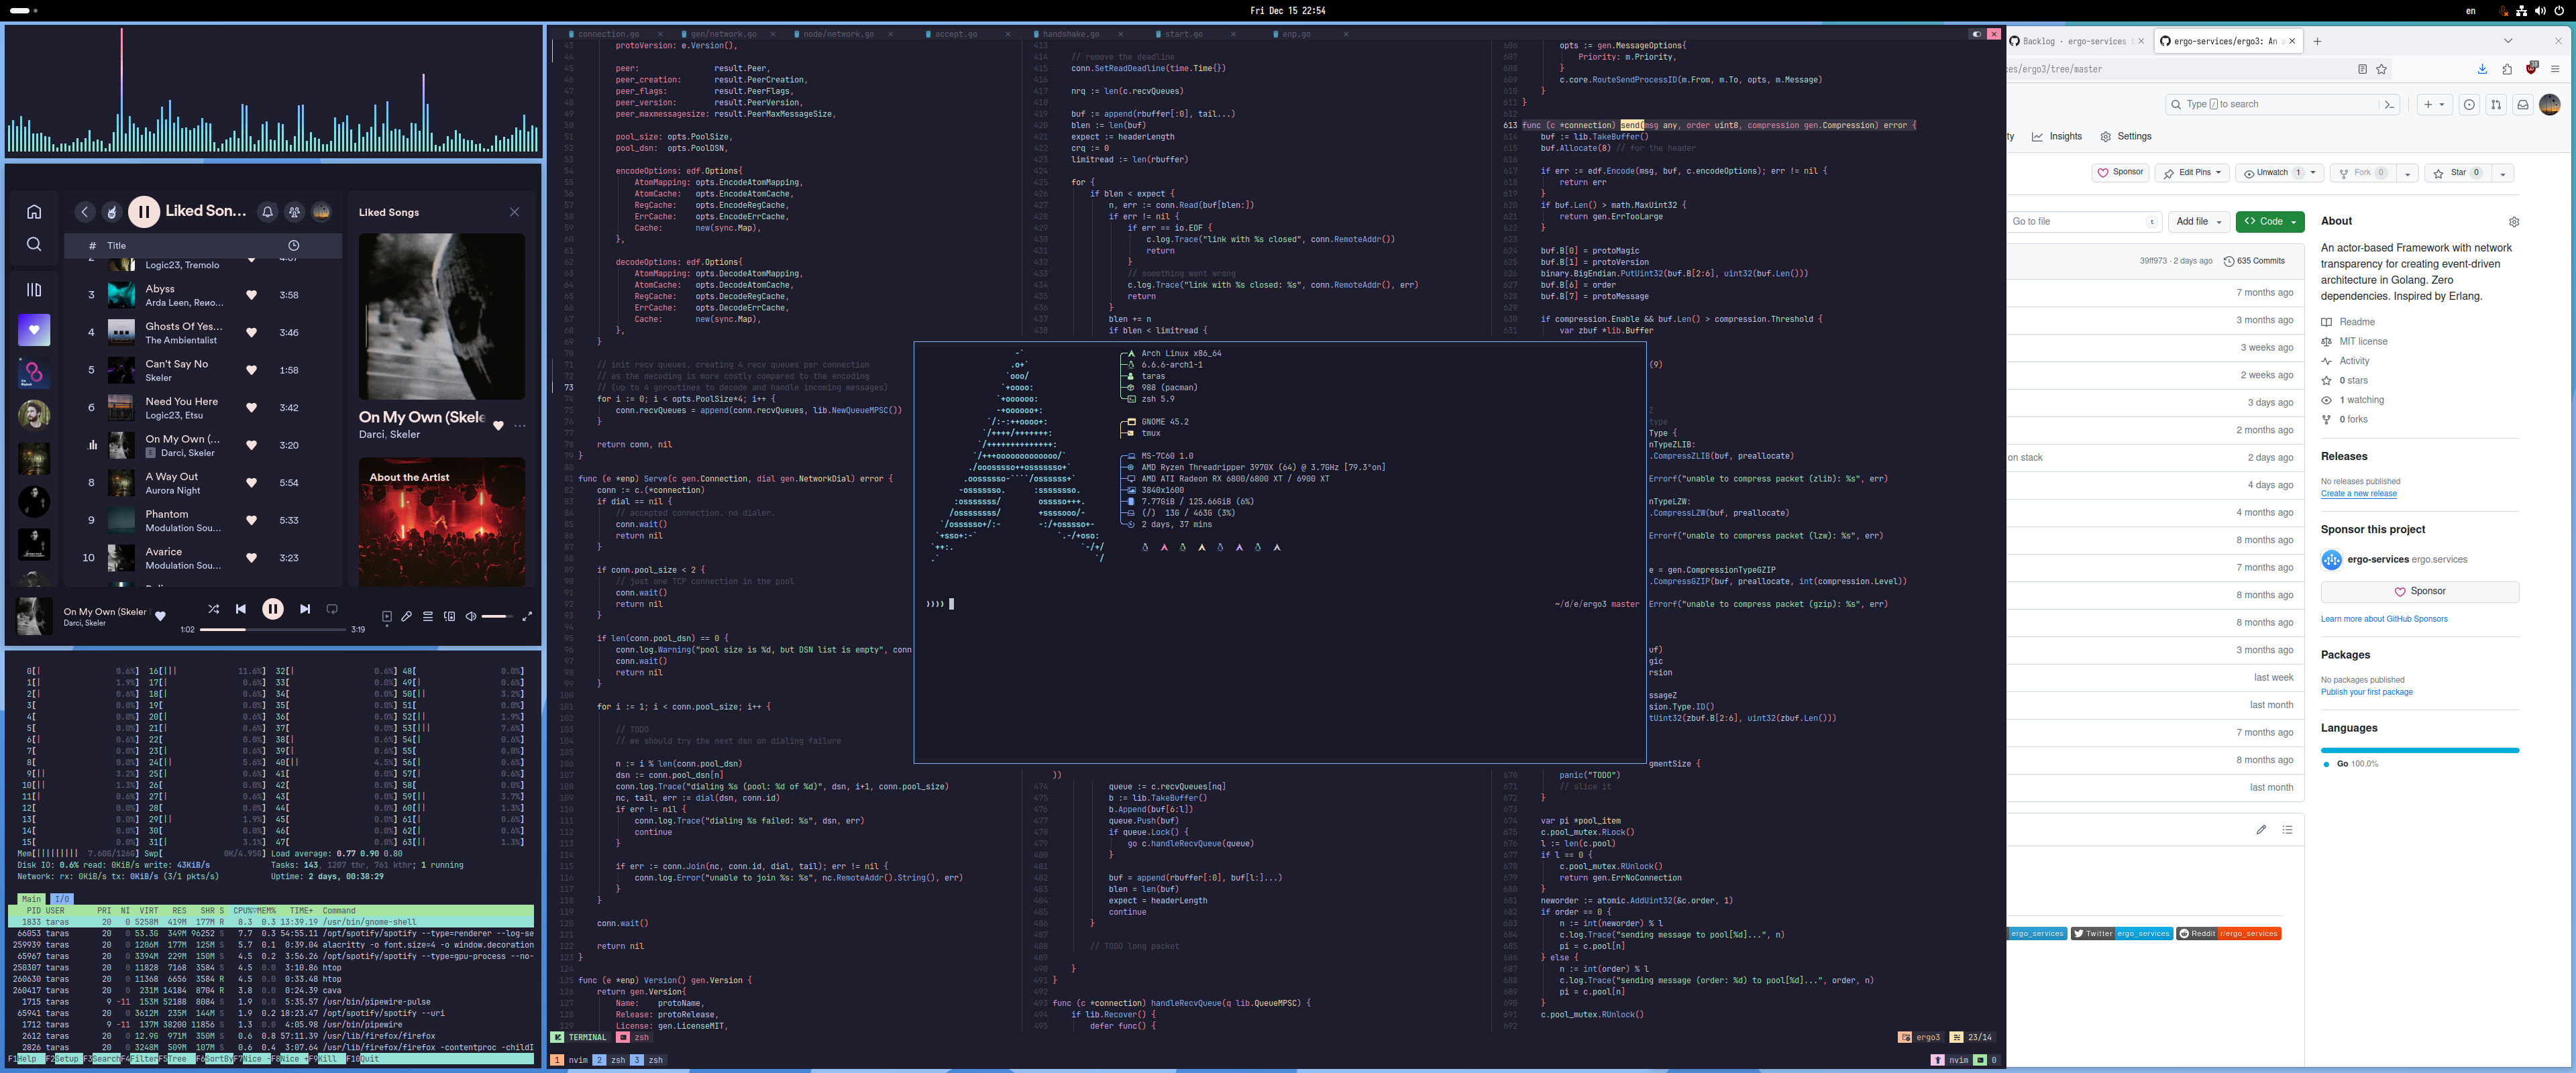Pause playback in bottom player bar

pyautogui.click(x=272, y=609)
